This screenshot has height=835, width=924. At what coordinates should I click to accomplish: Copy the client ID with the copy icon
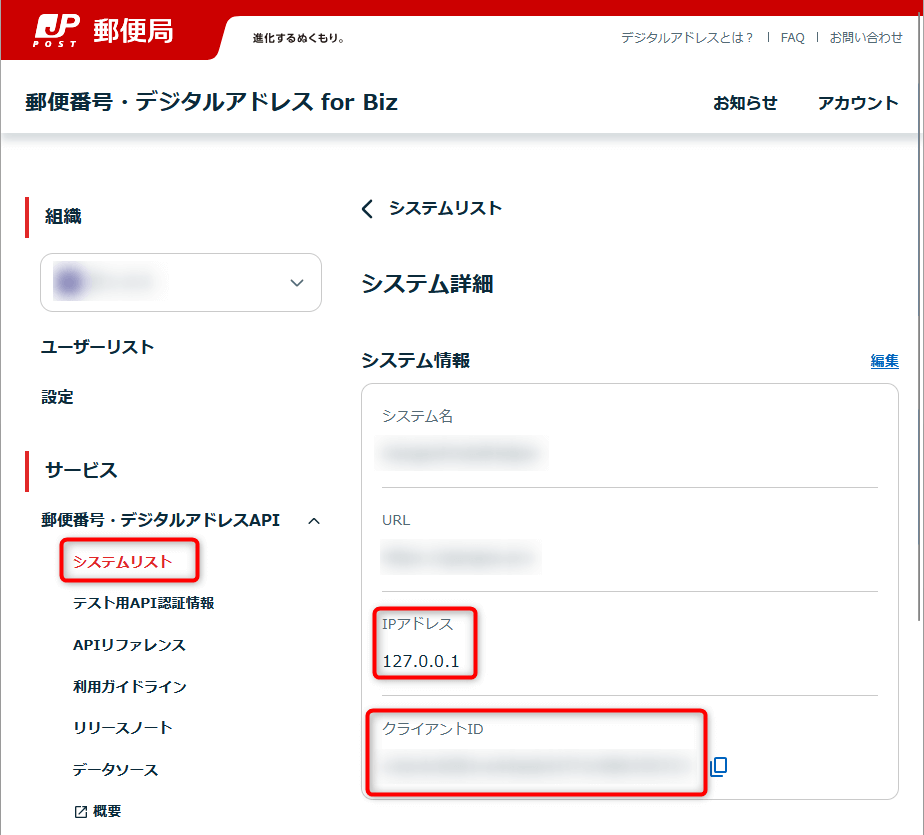[x=718, y=767]
